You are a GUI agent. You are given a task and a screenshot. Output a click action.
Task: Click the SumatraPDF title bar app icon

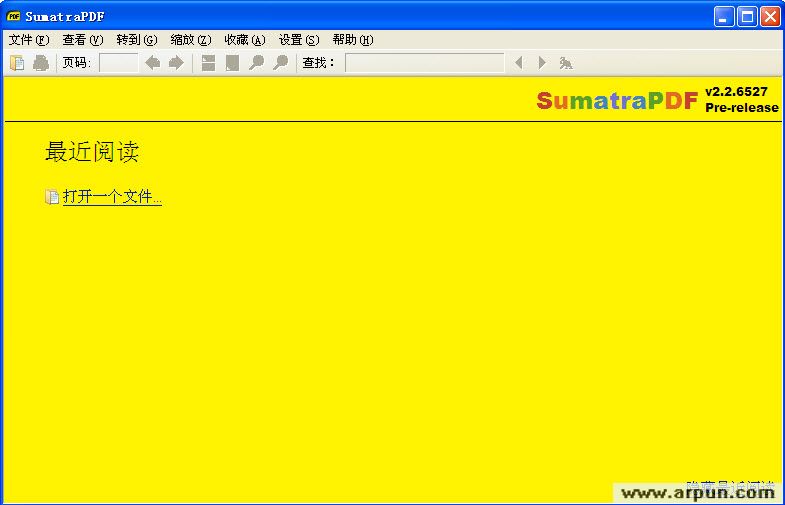[x=14, y=17]
